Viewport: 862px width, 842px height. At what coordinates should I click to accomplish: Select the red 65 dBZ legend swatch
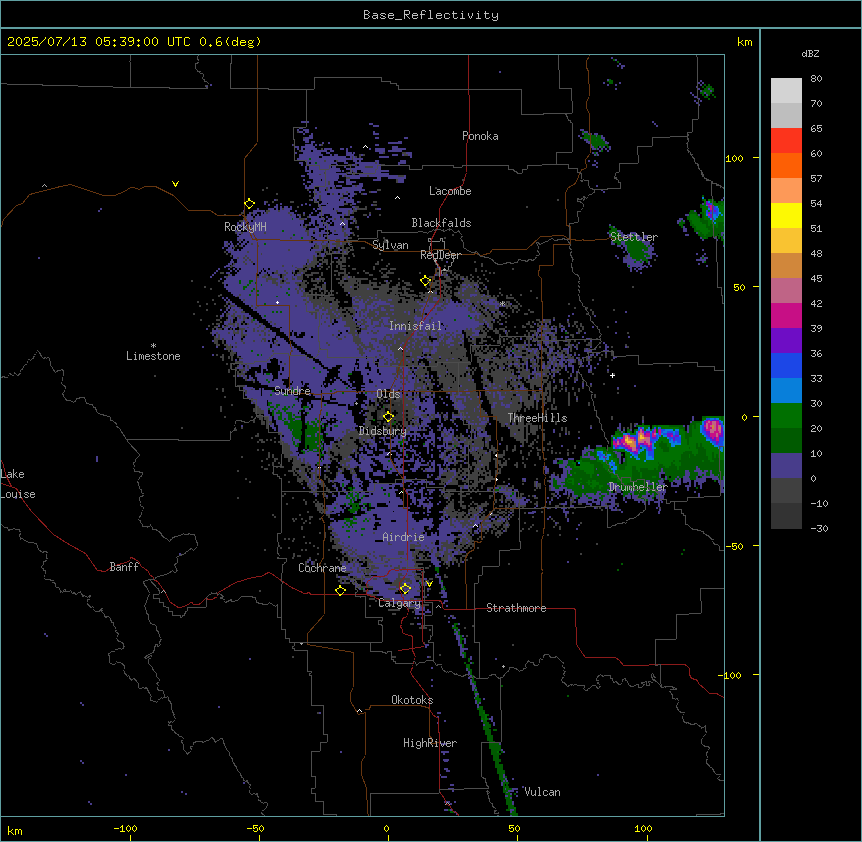coord(786,141)
